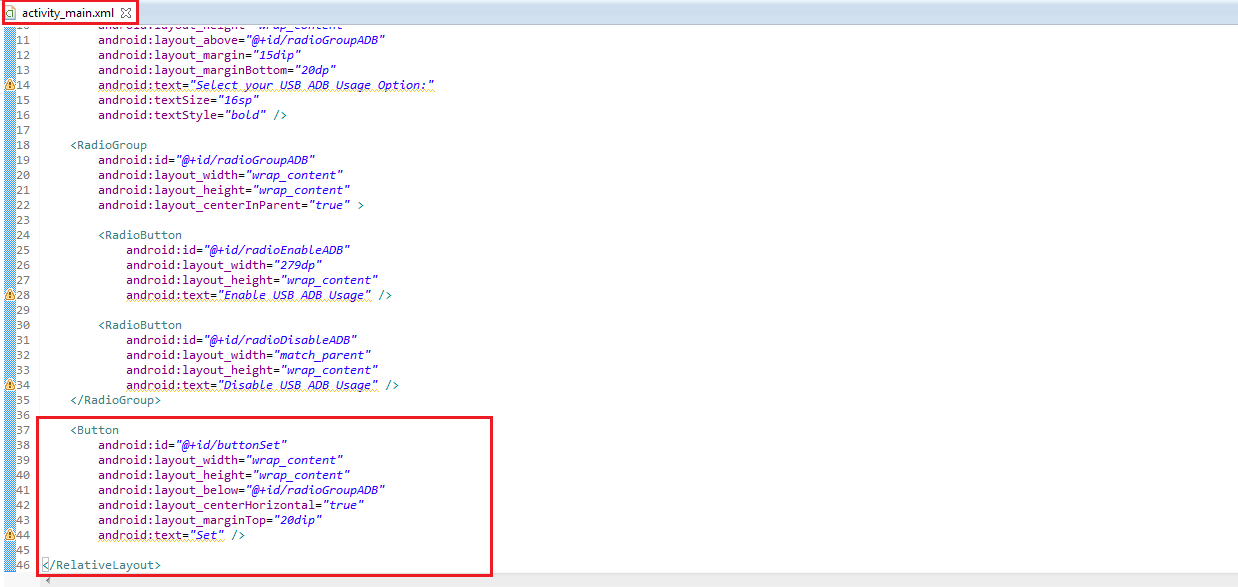Click the warning marker on line 34
Viewport: 1238px width, 587px height.
pyautogui.click(x=10, y=385)
